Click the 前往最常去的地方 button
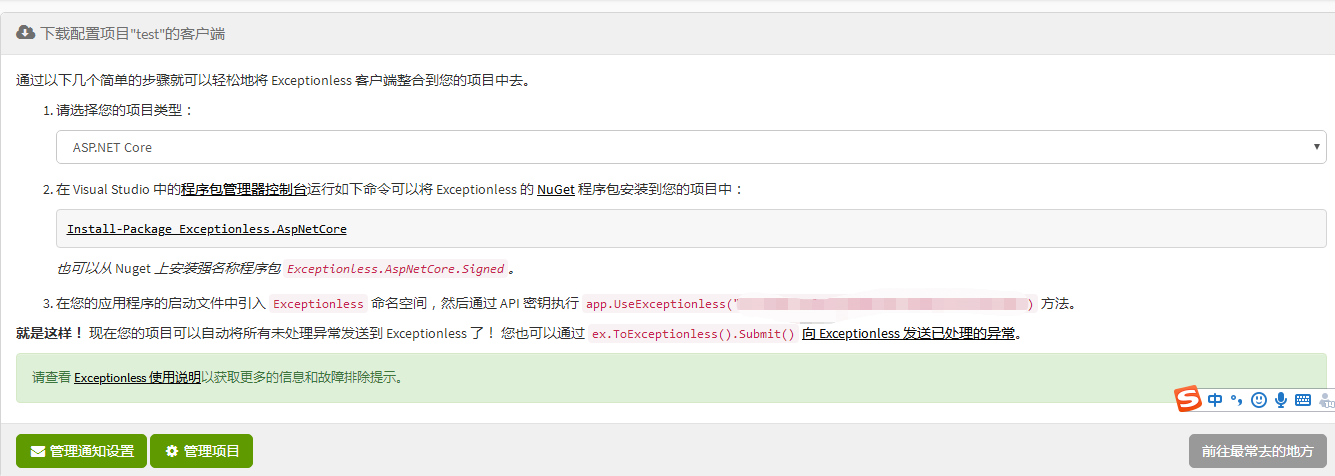Screen dimensions: 1335x476 [1258, 451]
